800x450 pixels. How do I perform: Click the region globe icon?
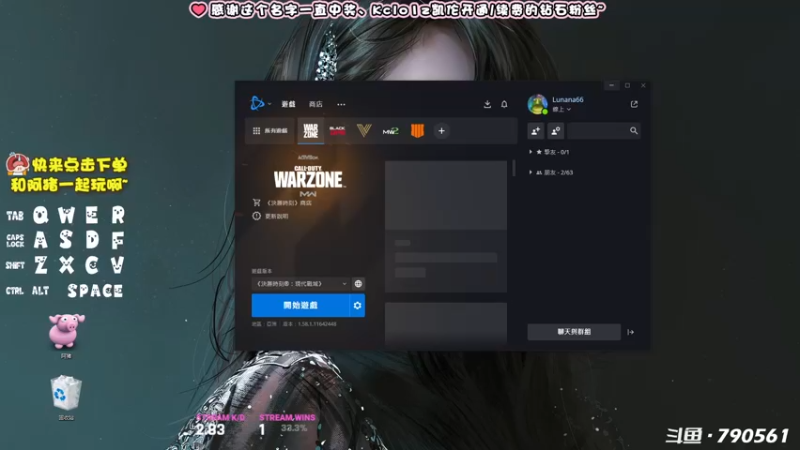click(x=358, y=284)
